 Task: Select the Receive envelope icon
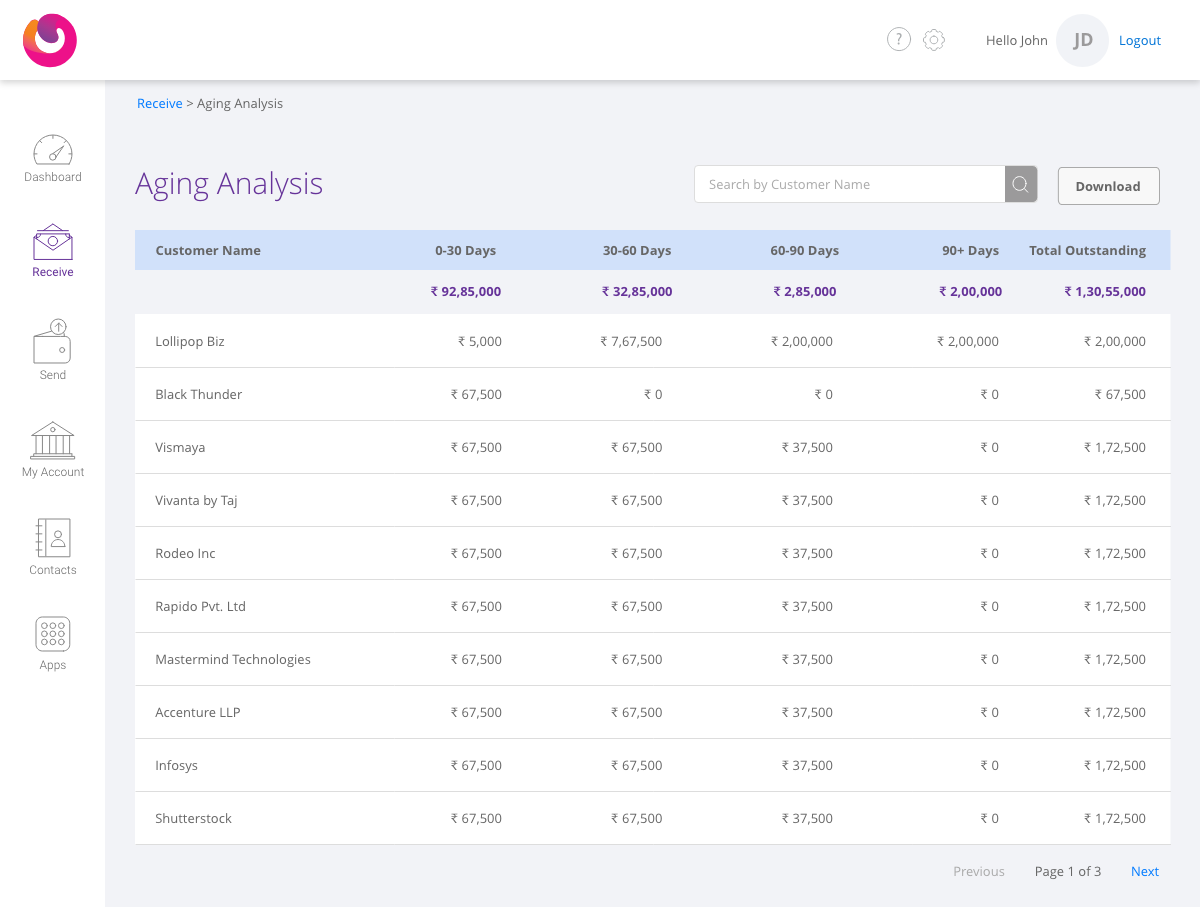53,242
